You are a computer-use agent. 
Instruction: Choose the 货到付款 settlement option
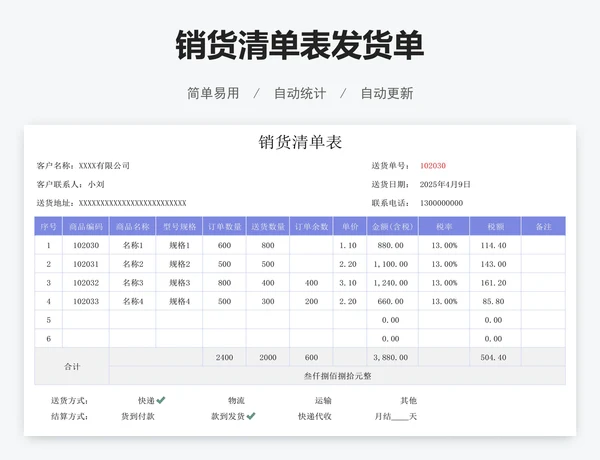click(x=138, y=416)
